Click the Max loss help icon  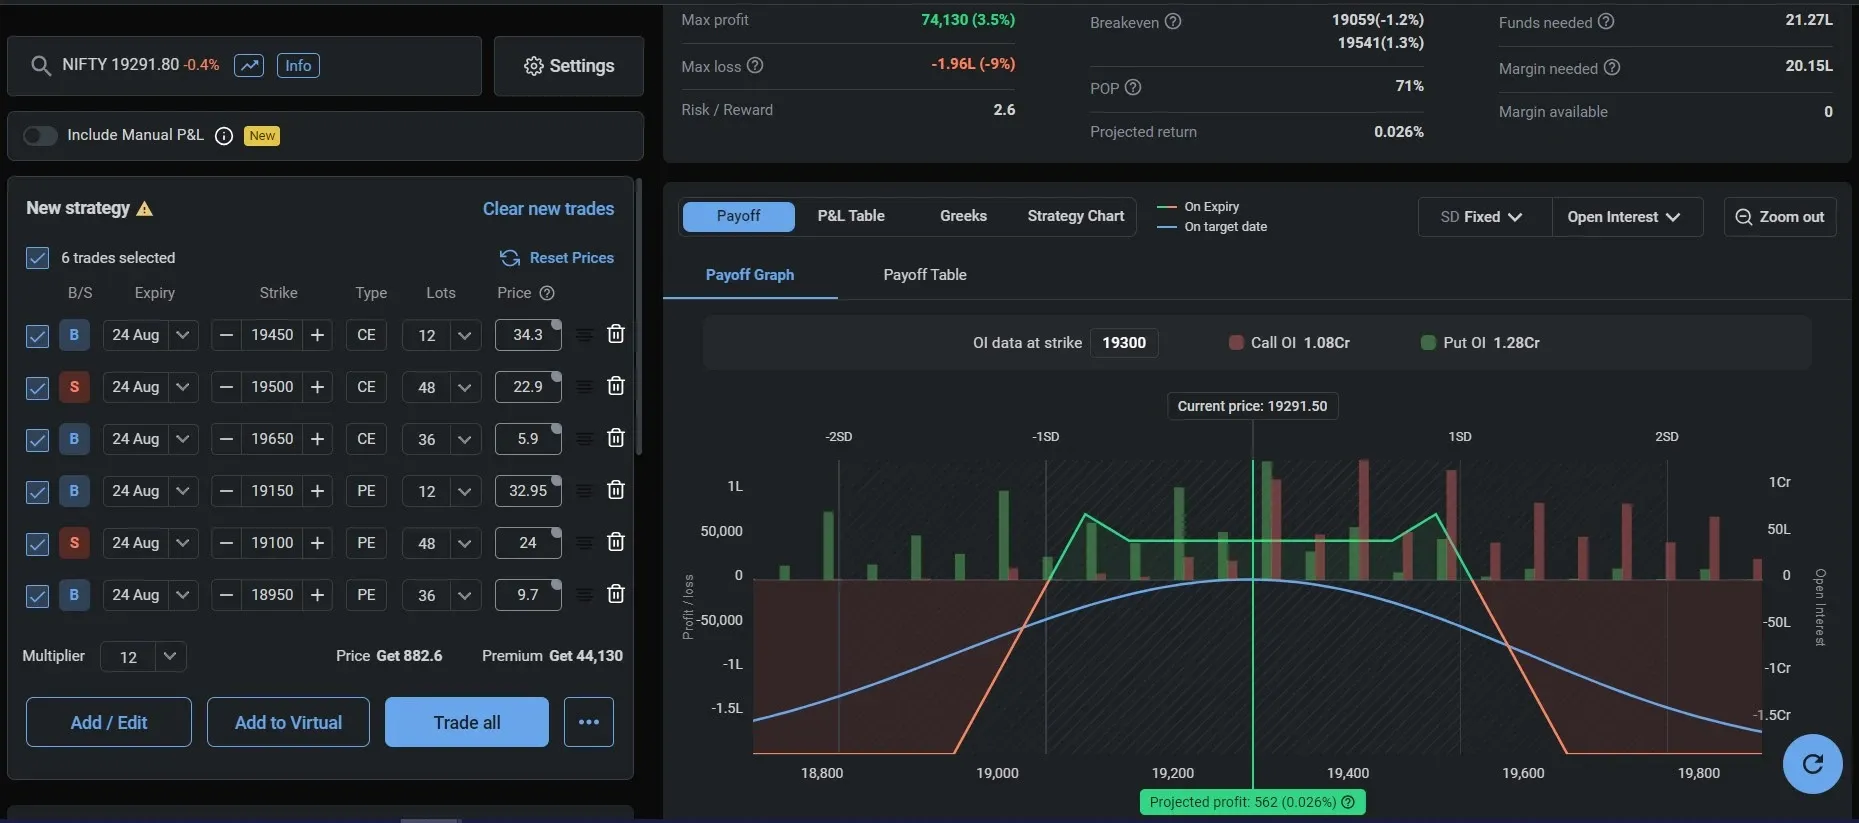pos(755,66)
